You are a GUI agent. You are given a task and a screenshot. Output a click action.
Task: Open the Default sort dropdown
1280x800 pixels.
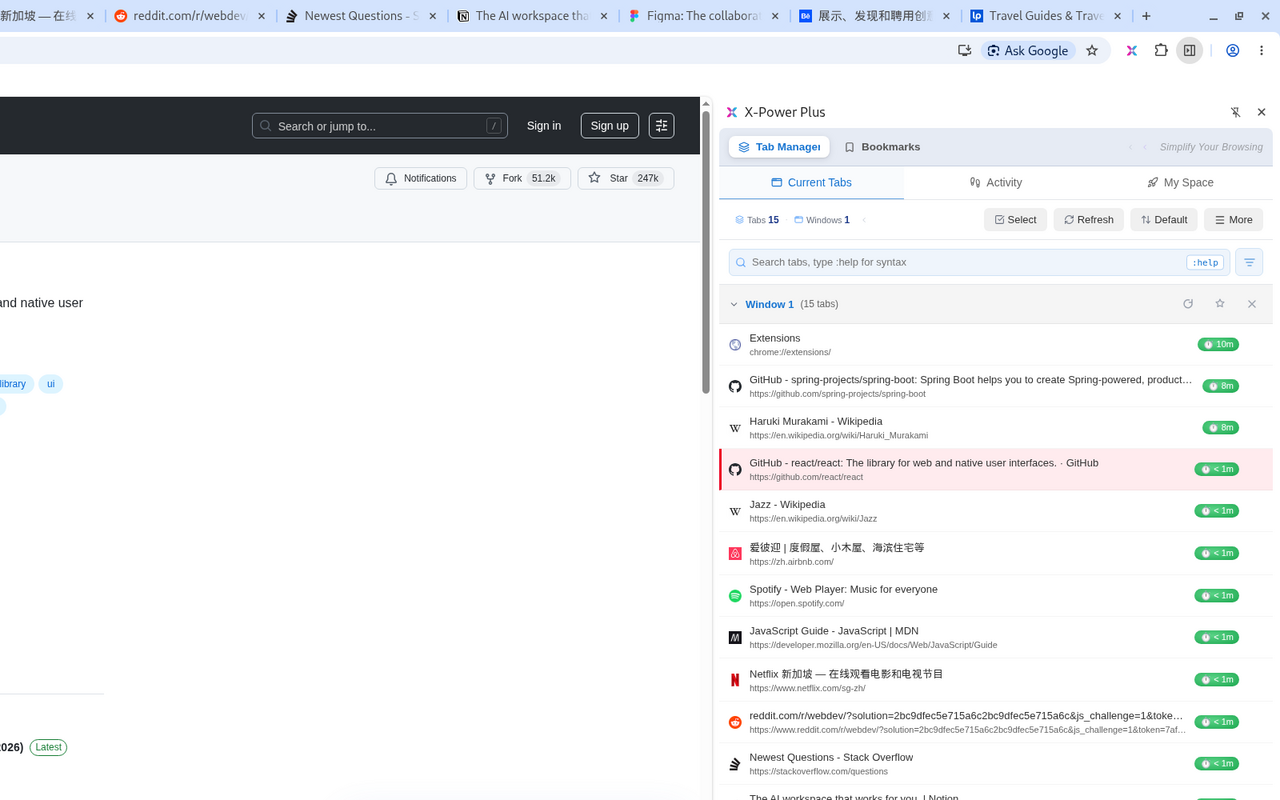coord(1163,220)
